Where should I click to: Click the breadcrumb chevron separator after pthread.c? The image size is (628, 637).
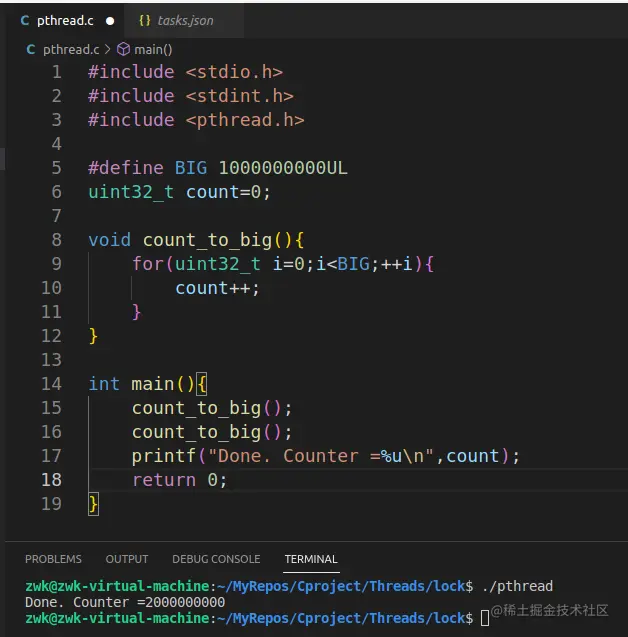108,50
